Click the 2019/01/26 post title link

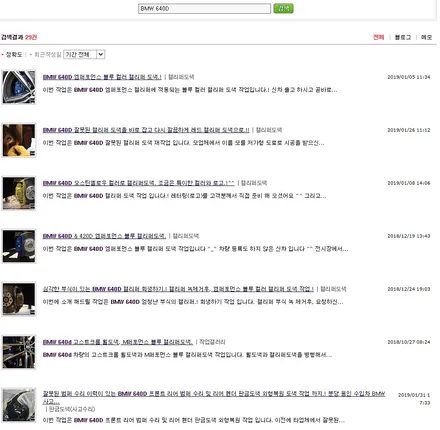(x=146, y=130)
